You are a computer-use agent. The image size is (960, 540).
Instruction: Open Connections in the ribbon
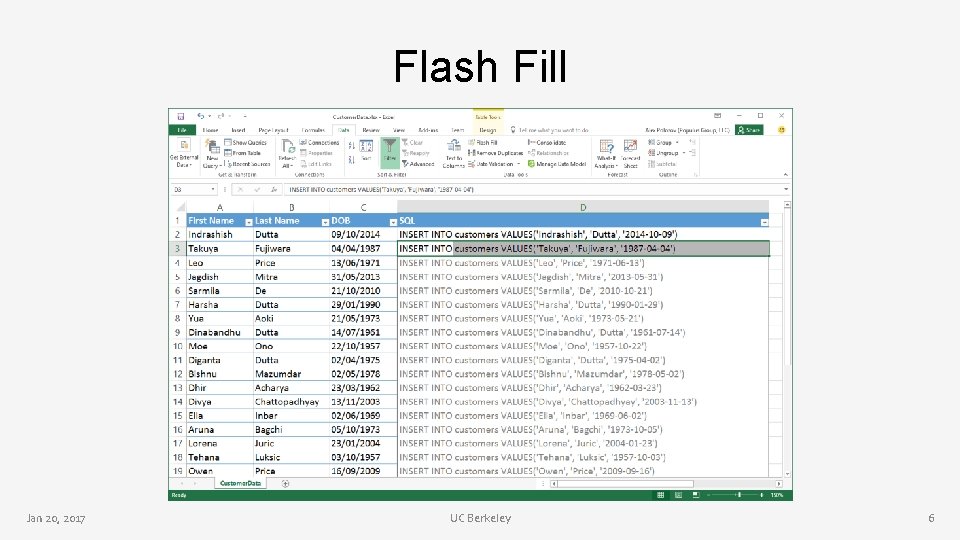(320, 143)
